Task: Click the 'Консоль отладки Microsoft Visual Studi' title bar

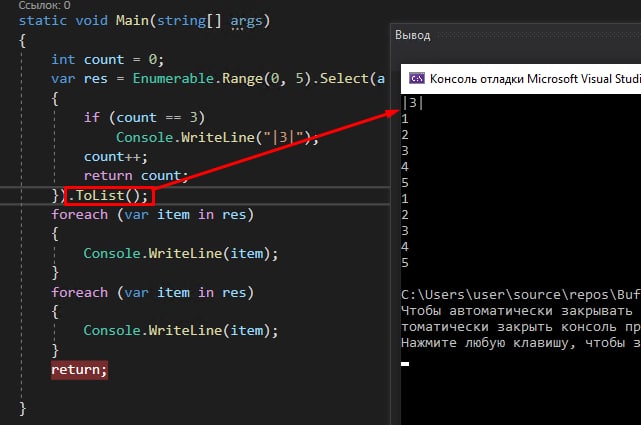Action: coord(521,78)
